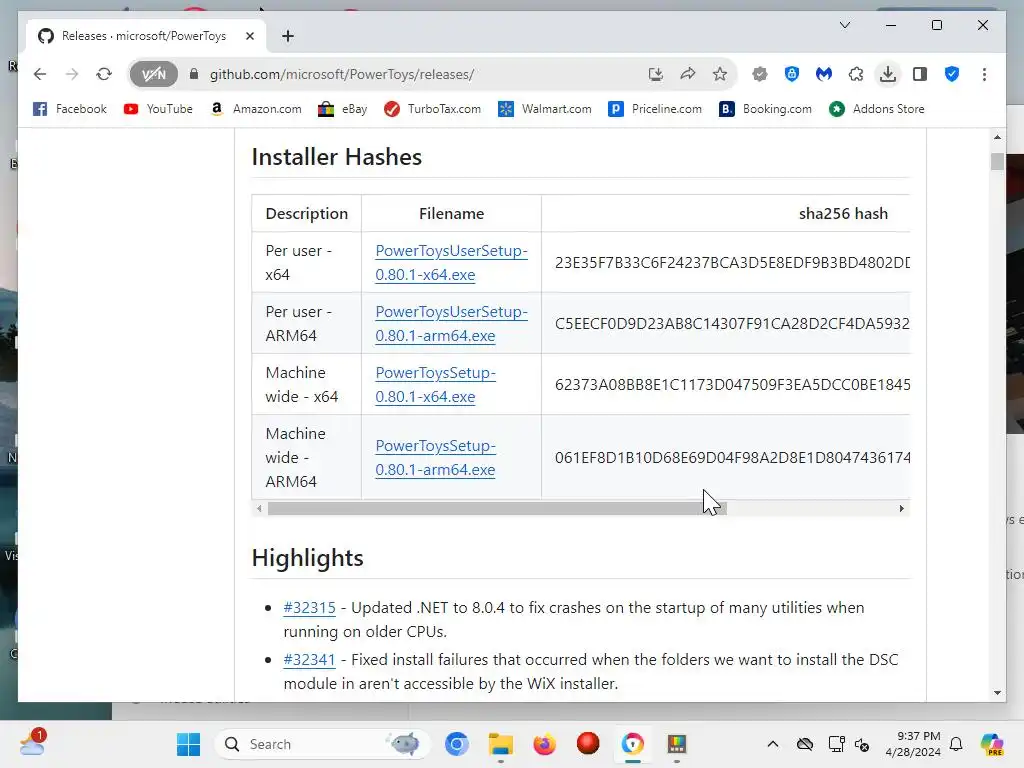Open issue #32341 link
The image size is (1024, 768).
(310, 660)
